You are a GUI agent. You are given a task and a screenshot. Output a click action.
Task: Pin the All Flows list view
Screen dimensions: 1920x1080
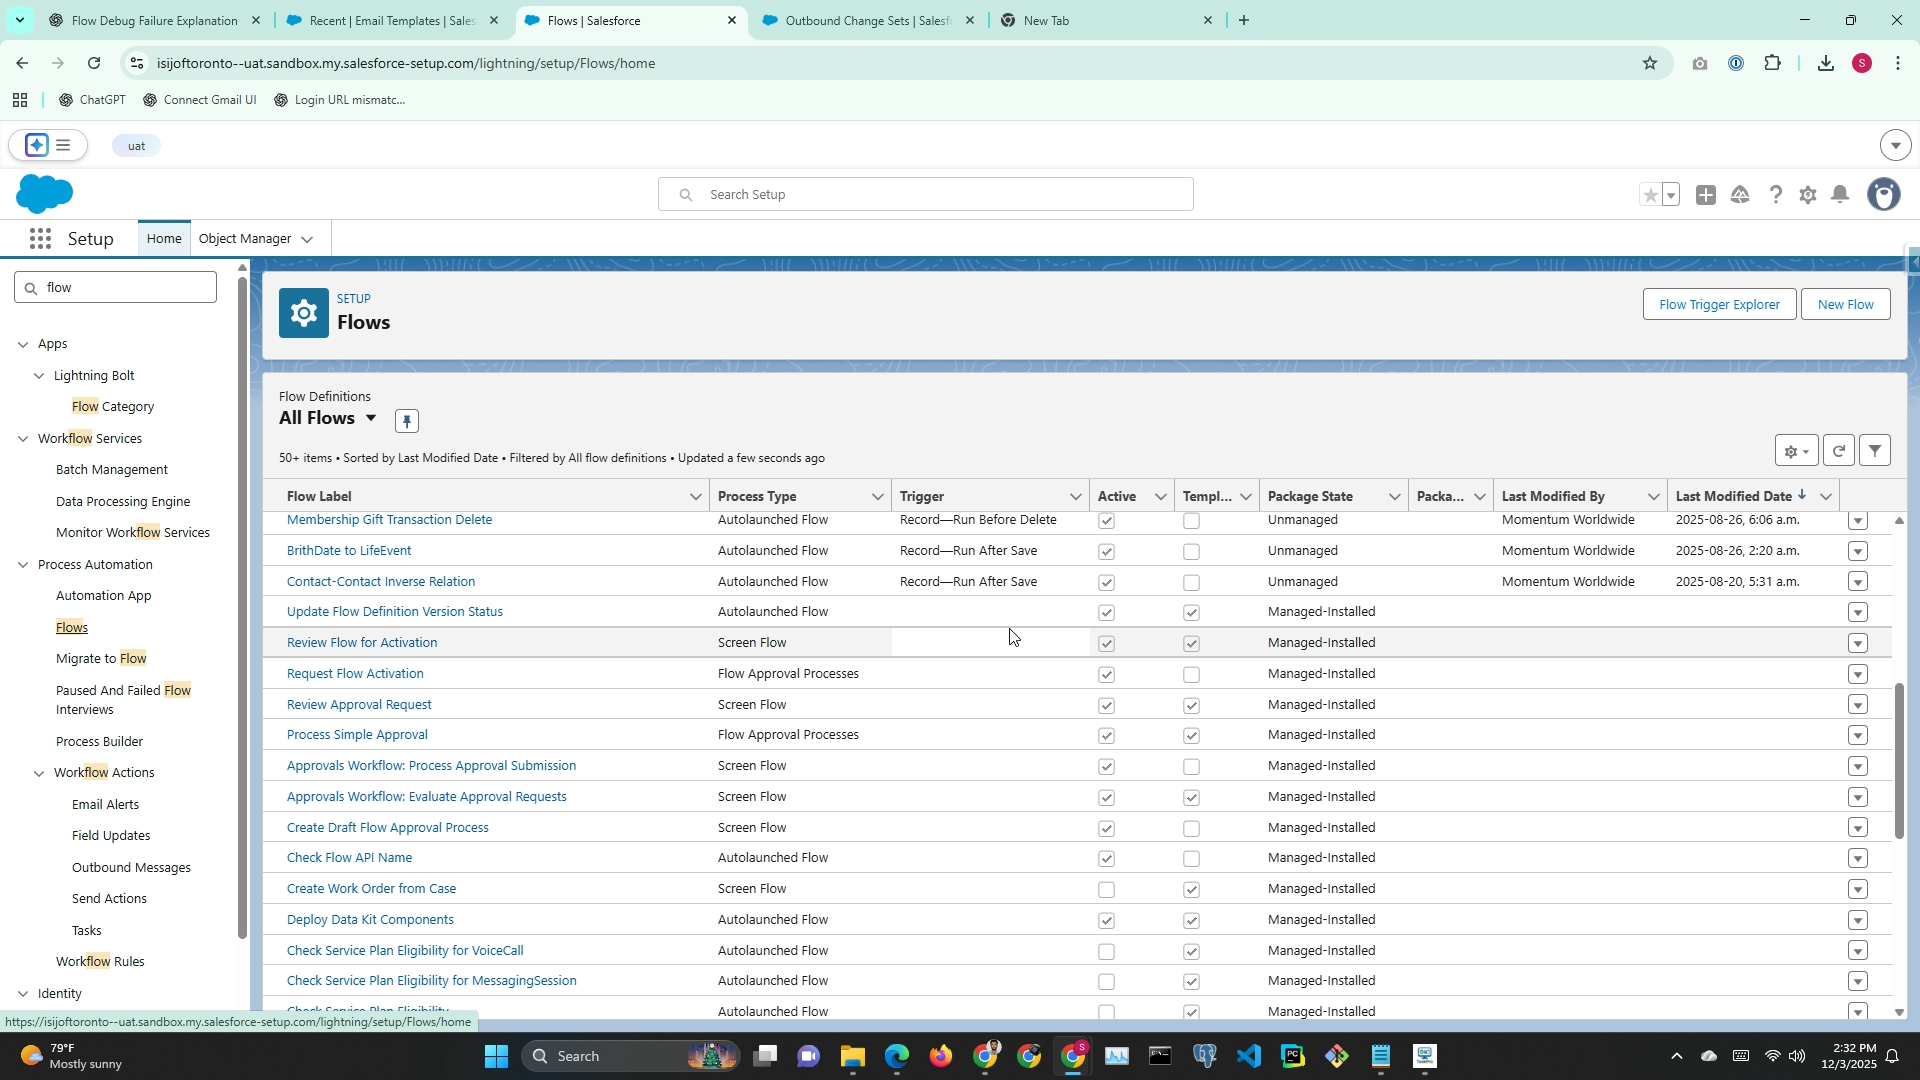coord(406,421)
